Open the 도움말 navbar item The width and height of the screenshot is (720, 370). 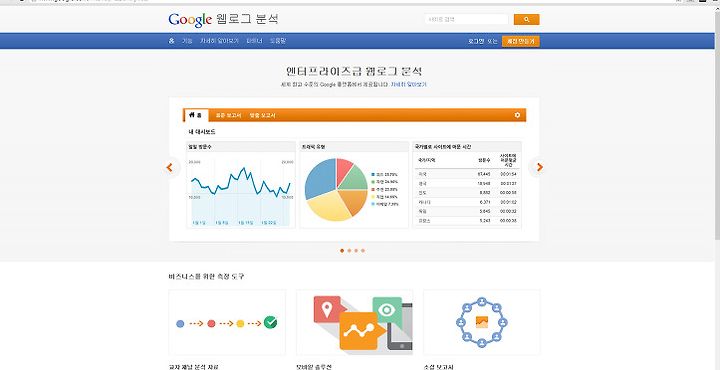(x=277, y=41)
